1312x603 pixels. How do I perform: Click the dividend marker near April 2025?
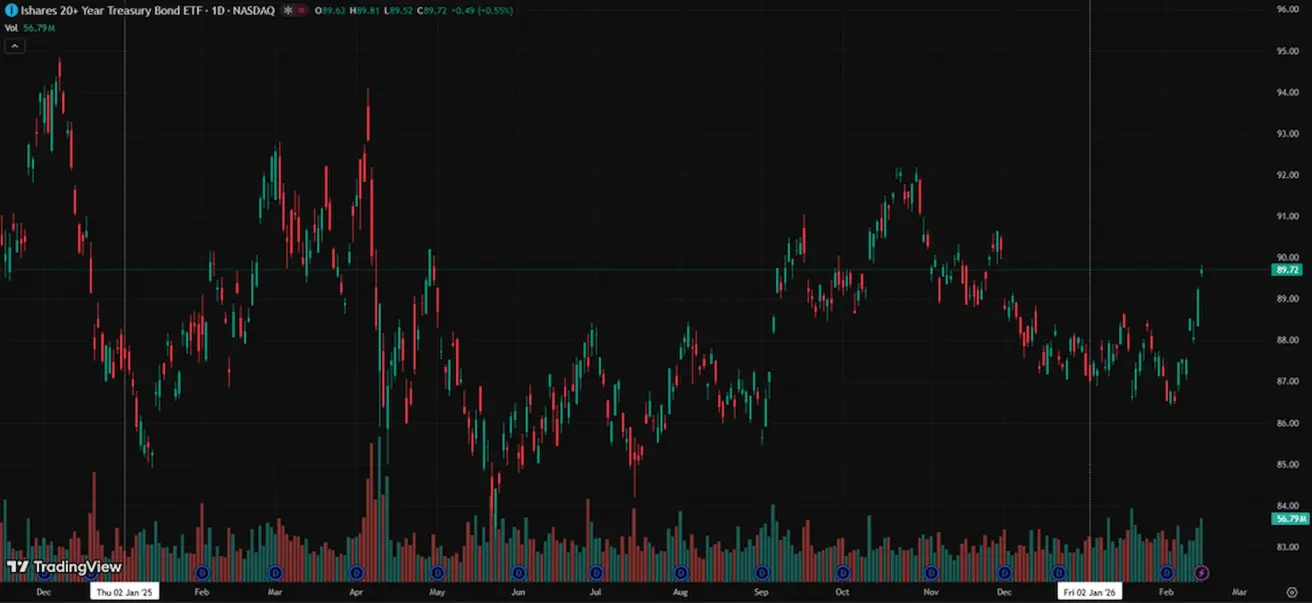357,573
